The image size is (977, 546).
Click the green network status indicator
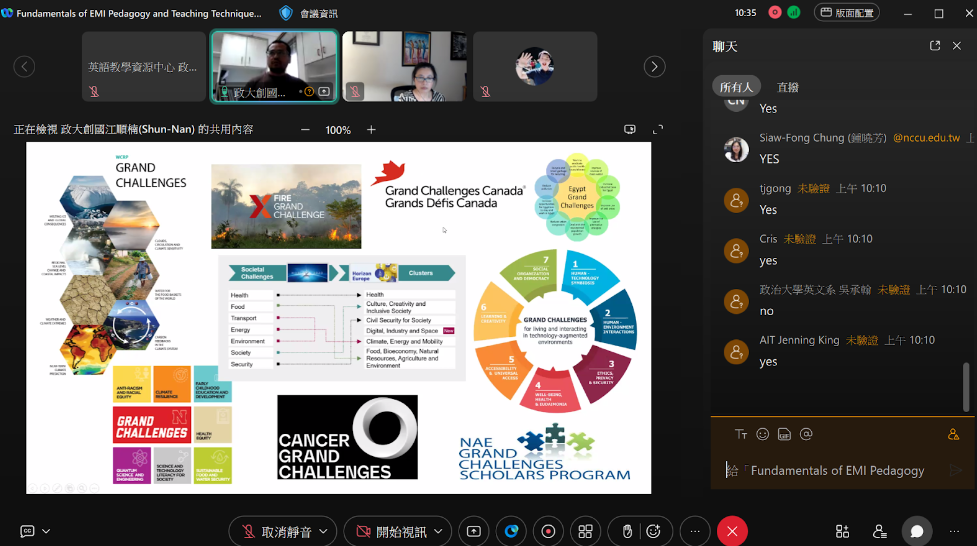tap(794, 12)
